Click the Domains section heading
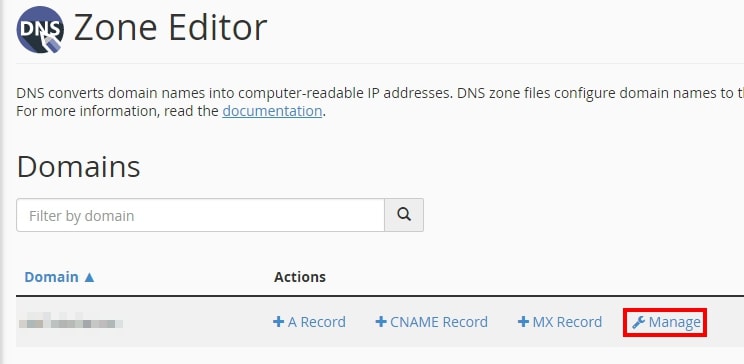The width and height of the screenshot is (744, 364). coord(78,167)
